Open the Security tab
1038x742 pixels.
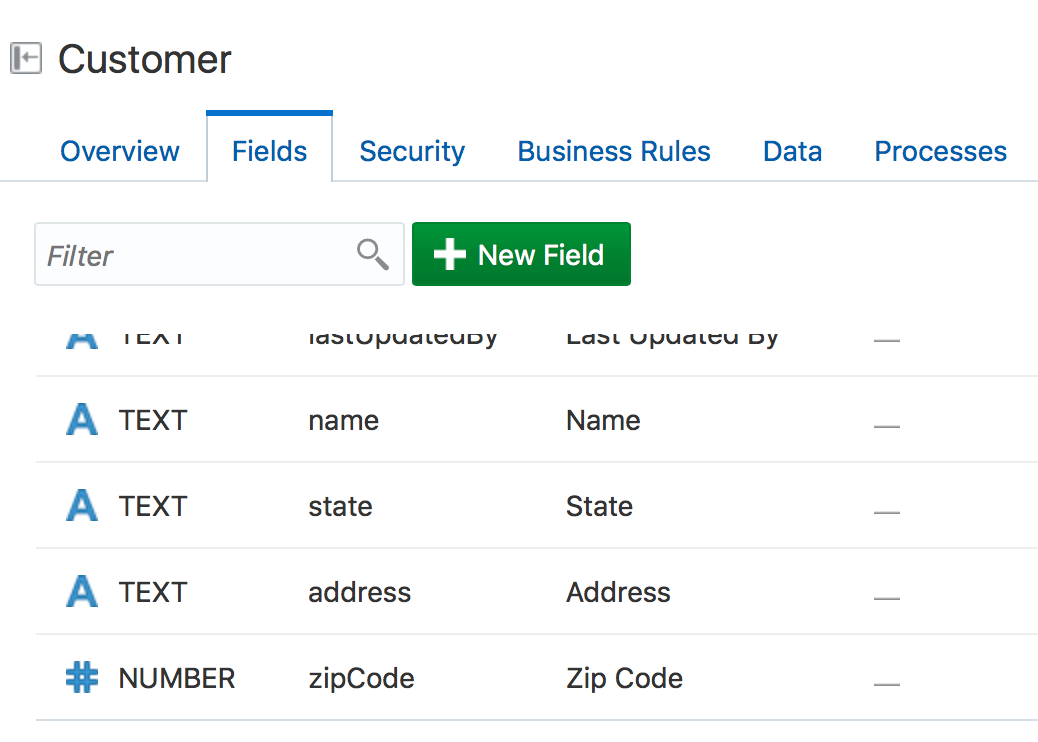(411, 151)
